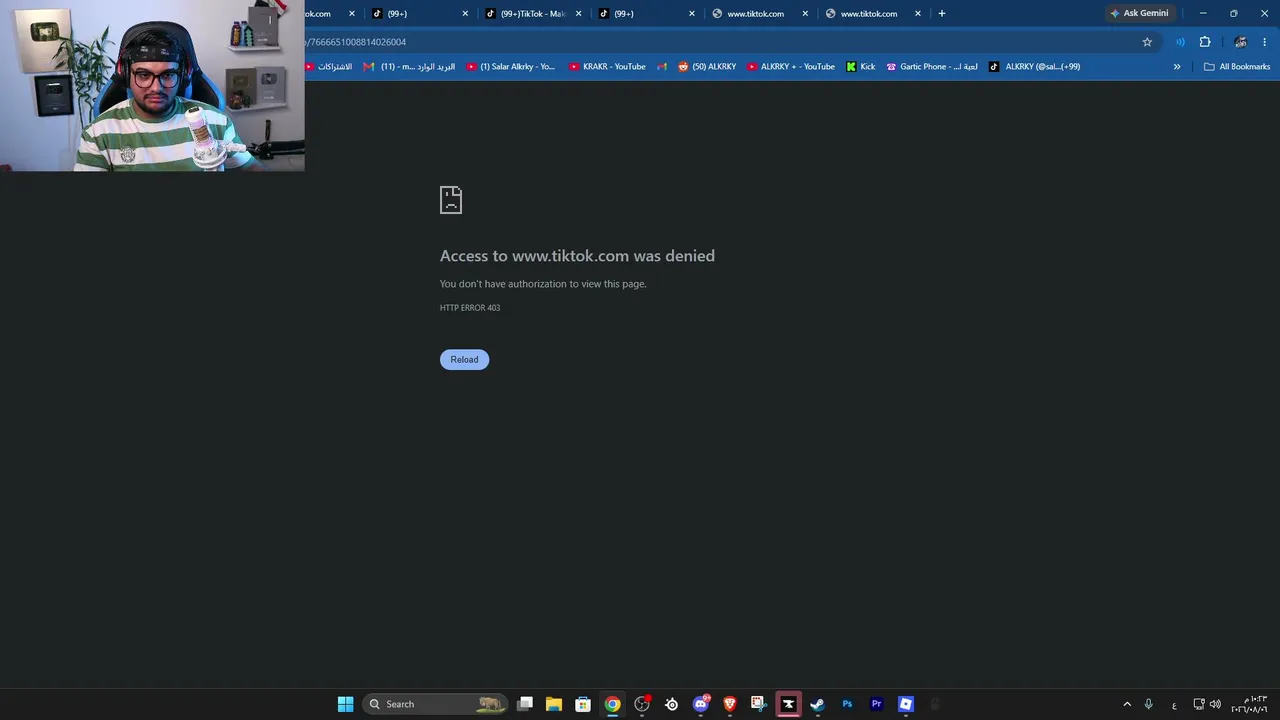This screenshot has height=720, width=1280.
Task: Open Microsoft Store from the taskbar
Action: pos(583,704)
